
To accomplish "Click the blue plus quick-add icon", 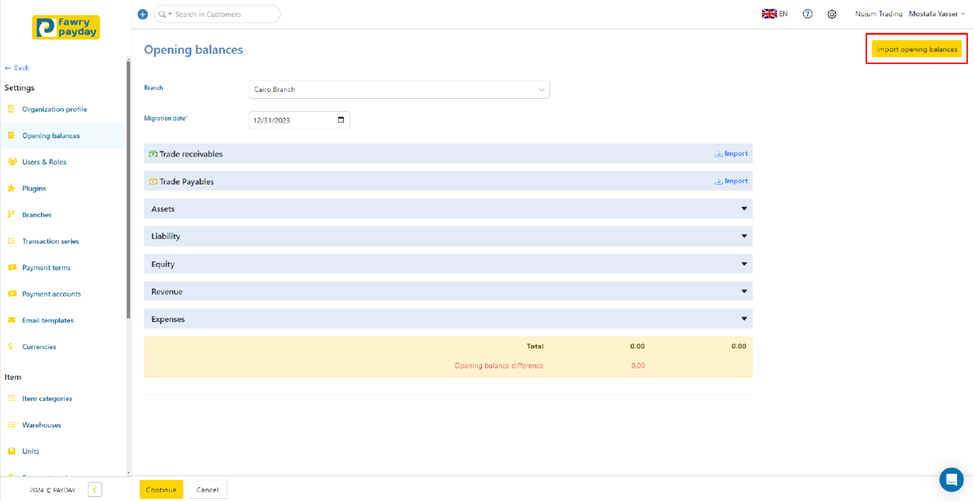I will click(x=142, y=14).
